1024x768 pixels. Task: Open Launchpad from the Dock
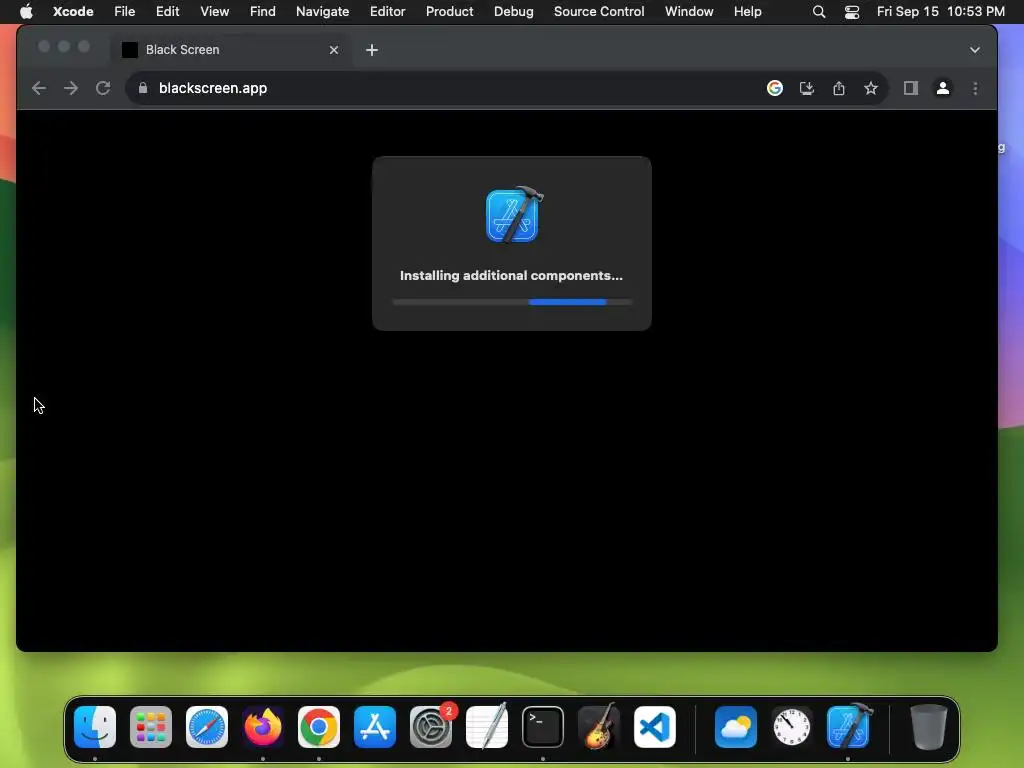[151, 727]
